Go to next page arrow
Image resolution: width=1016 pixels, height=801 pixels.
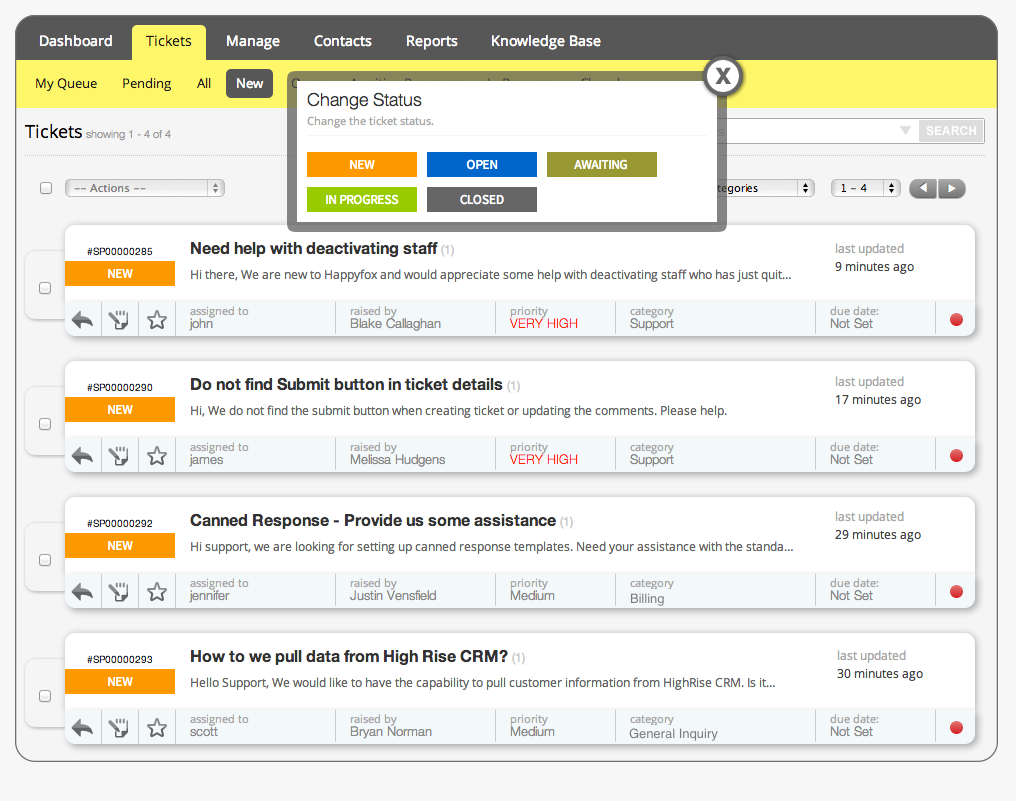pos(951,188)
